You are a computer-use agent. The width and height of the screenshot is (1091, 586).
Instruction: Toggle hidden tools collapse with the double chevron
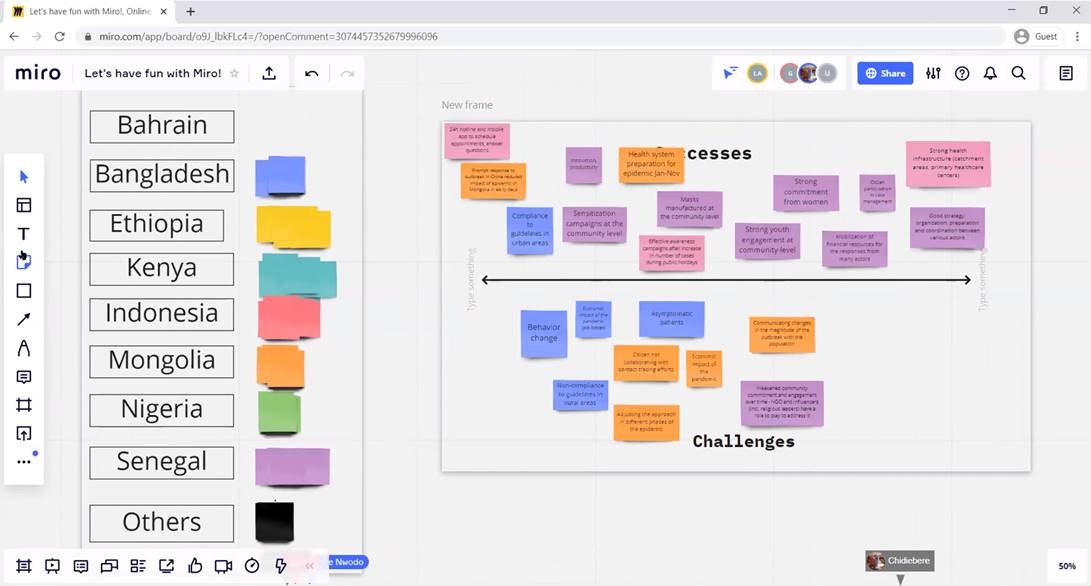tap(309, 565)
